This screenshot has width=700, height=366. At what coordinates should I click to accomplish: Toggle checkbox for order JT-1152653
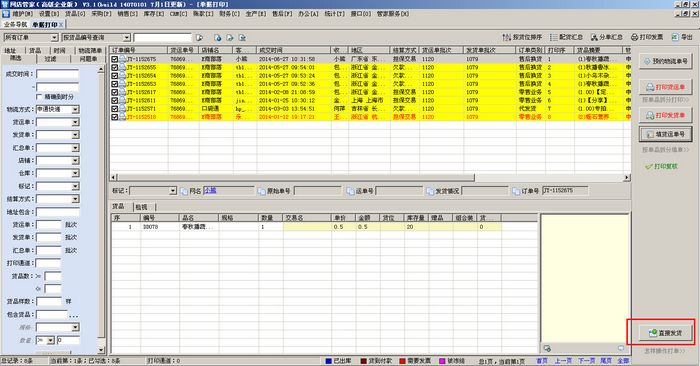tap(115, 84)
